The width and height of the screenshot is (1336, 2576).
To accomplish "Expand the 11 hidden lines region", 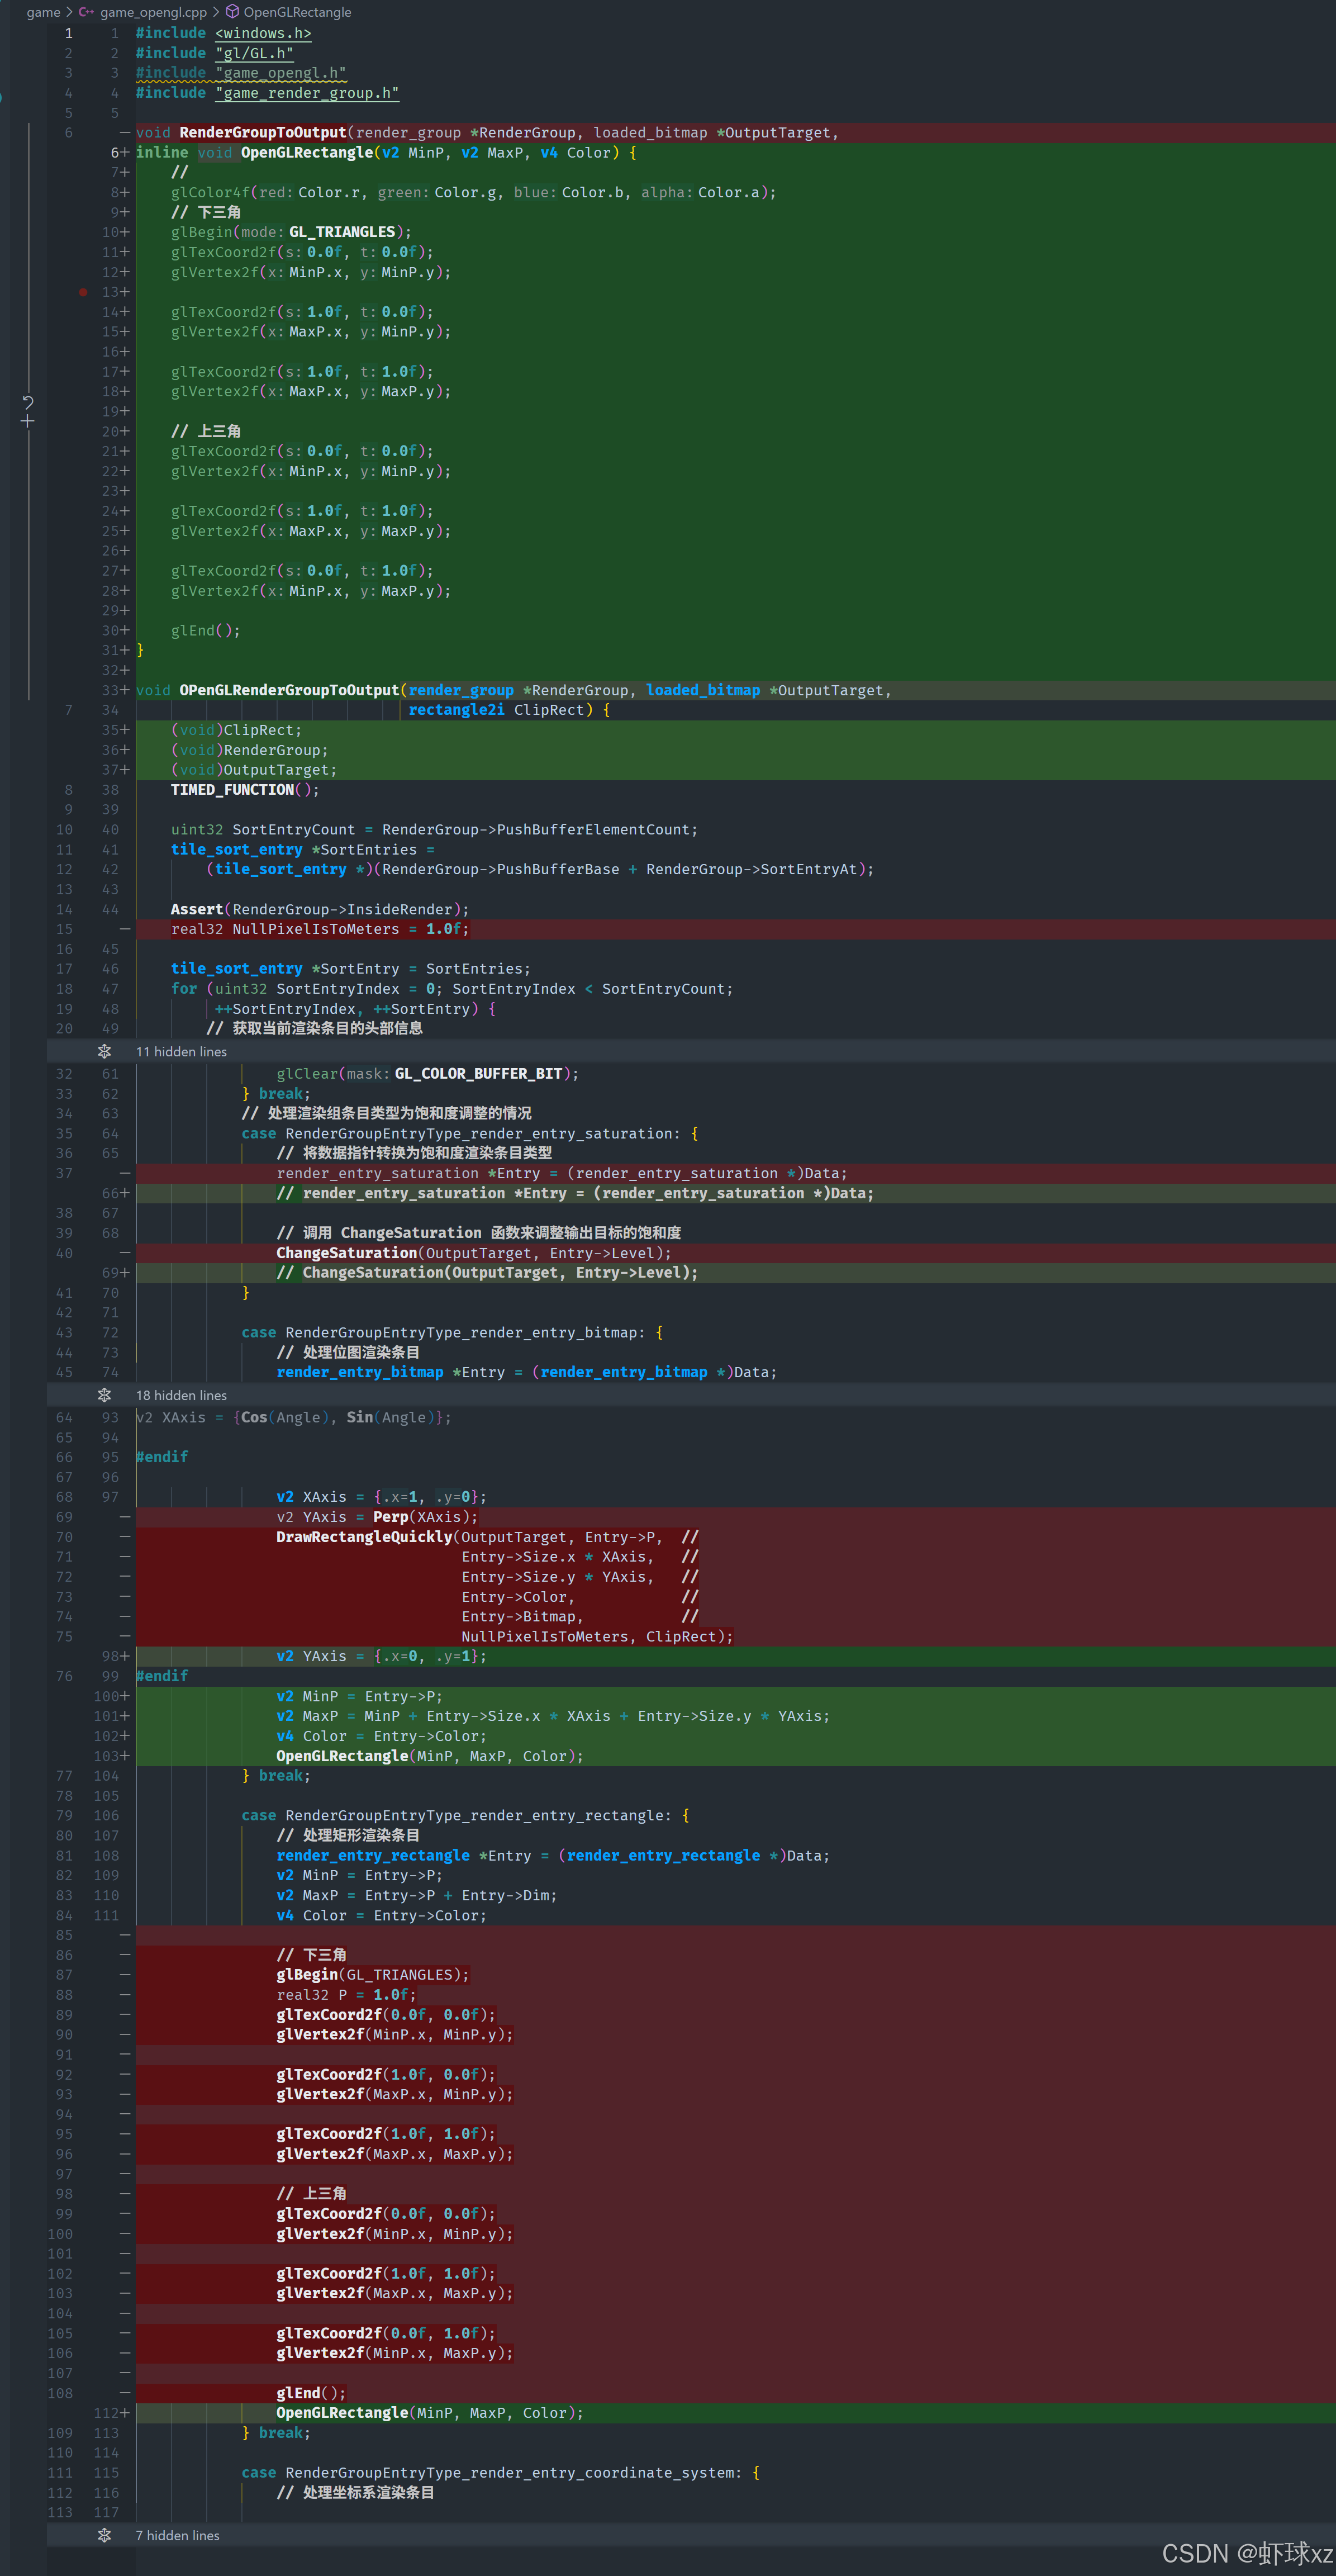I will [181, 1051].
